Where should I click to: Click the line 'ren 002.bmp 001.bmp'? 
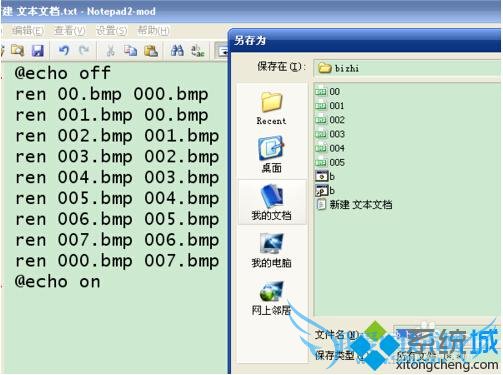pyautogui.click(x=117, y=136)
